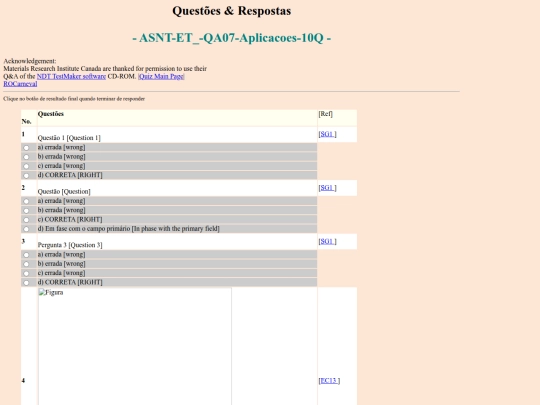Open SG1 reference for question 3
This screenshot has width=540, height=405.
point(327,241)
